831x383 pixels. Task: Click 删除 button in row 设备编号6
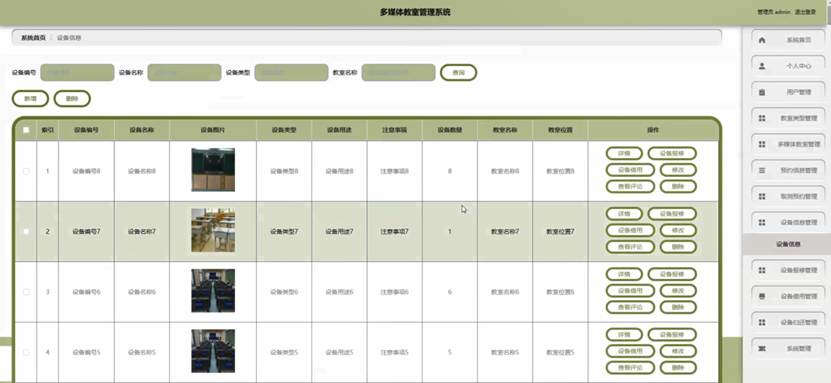(678, 307)
